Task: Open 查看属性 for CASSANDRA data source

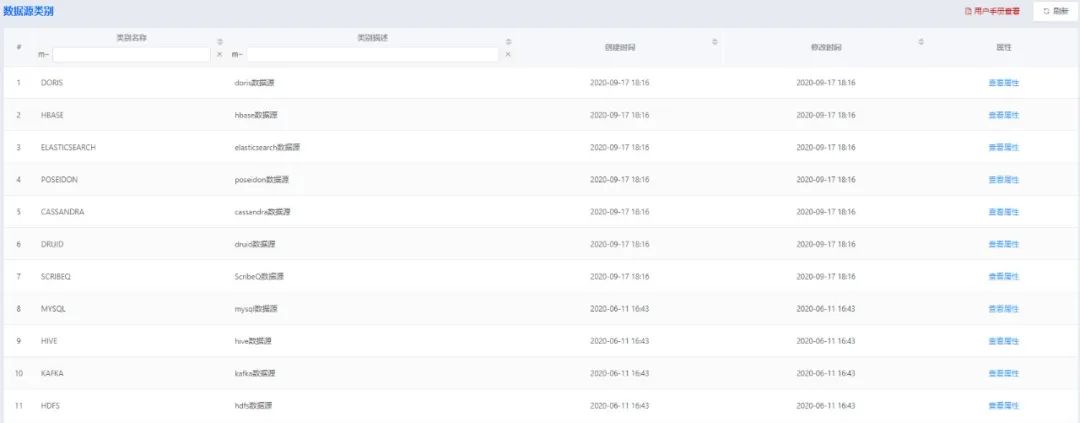Action: (x=1003, y=212)
